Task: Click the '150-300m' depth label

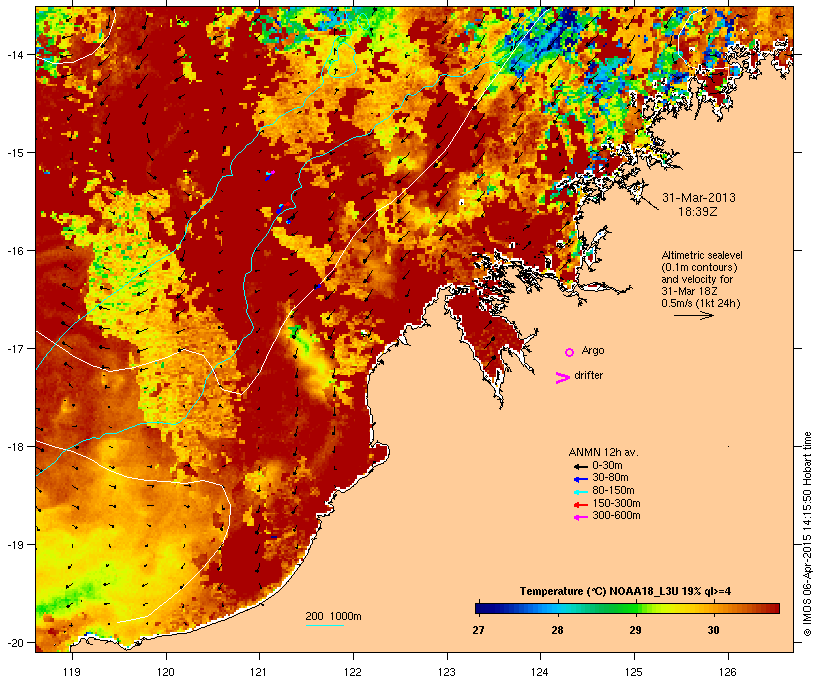Action: tap(617, 503)
